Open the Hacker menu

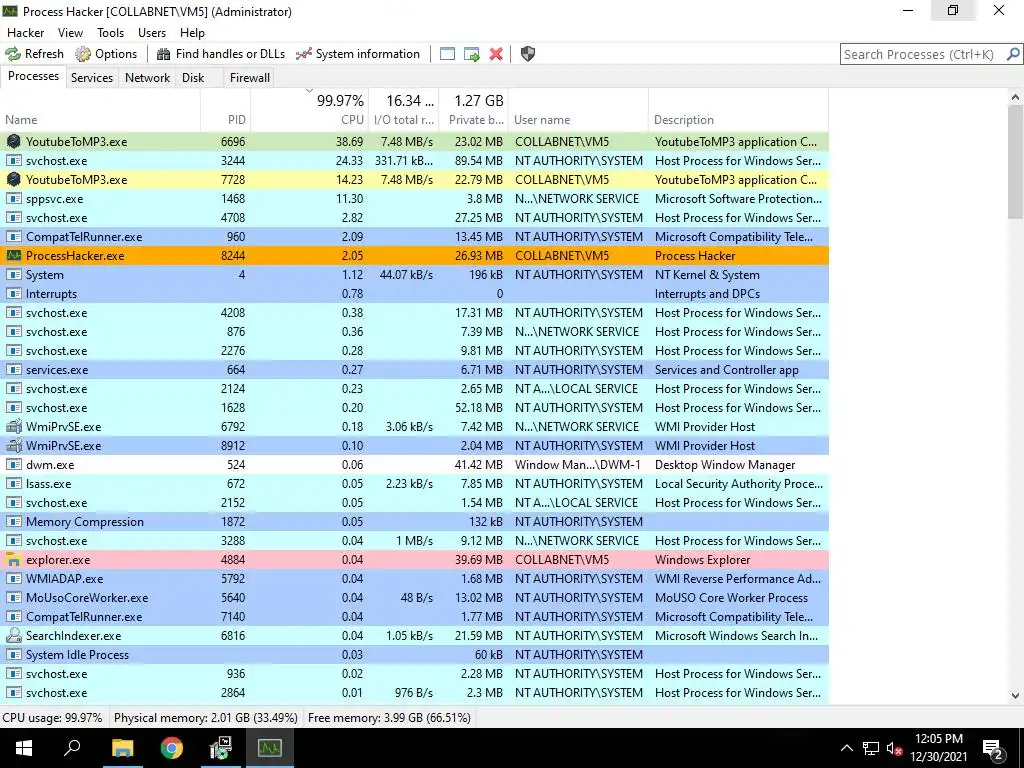pos(25,33)
